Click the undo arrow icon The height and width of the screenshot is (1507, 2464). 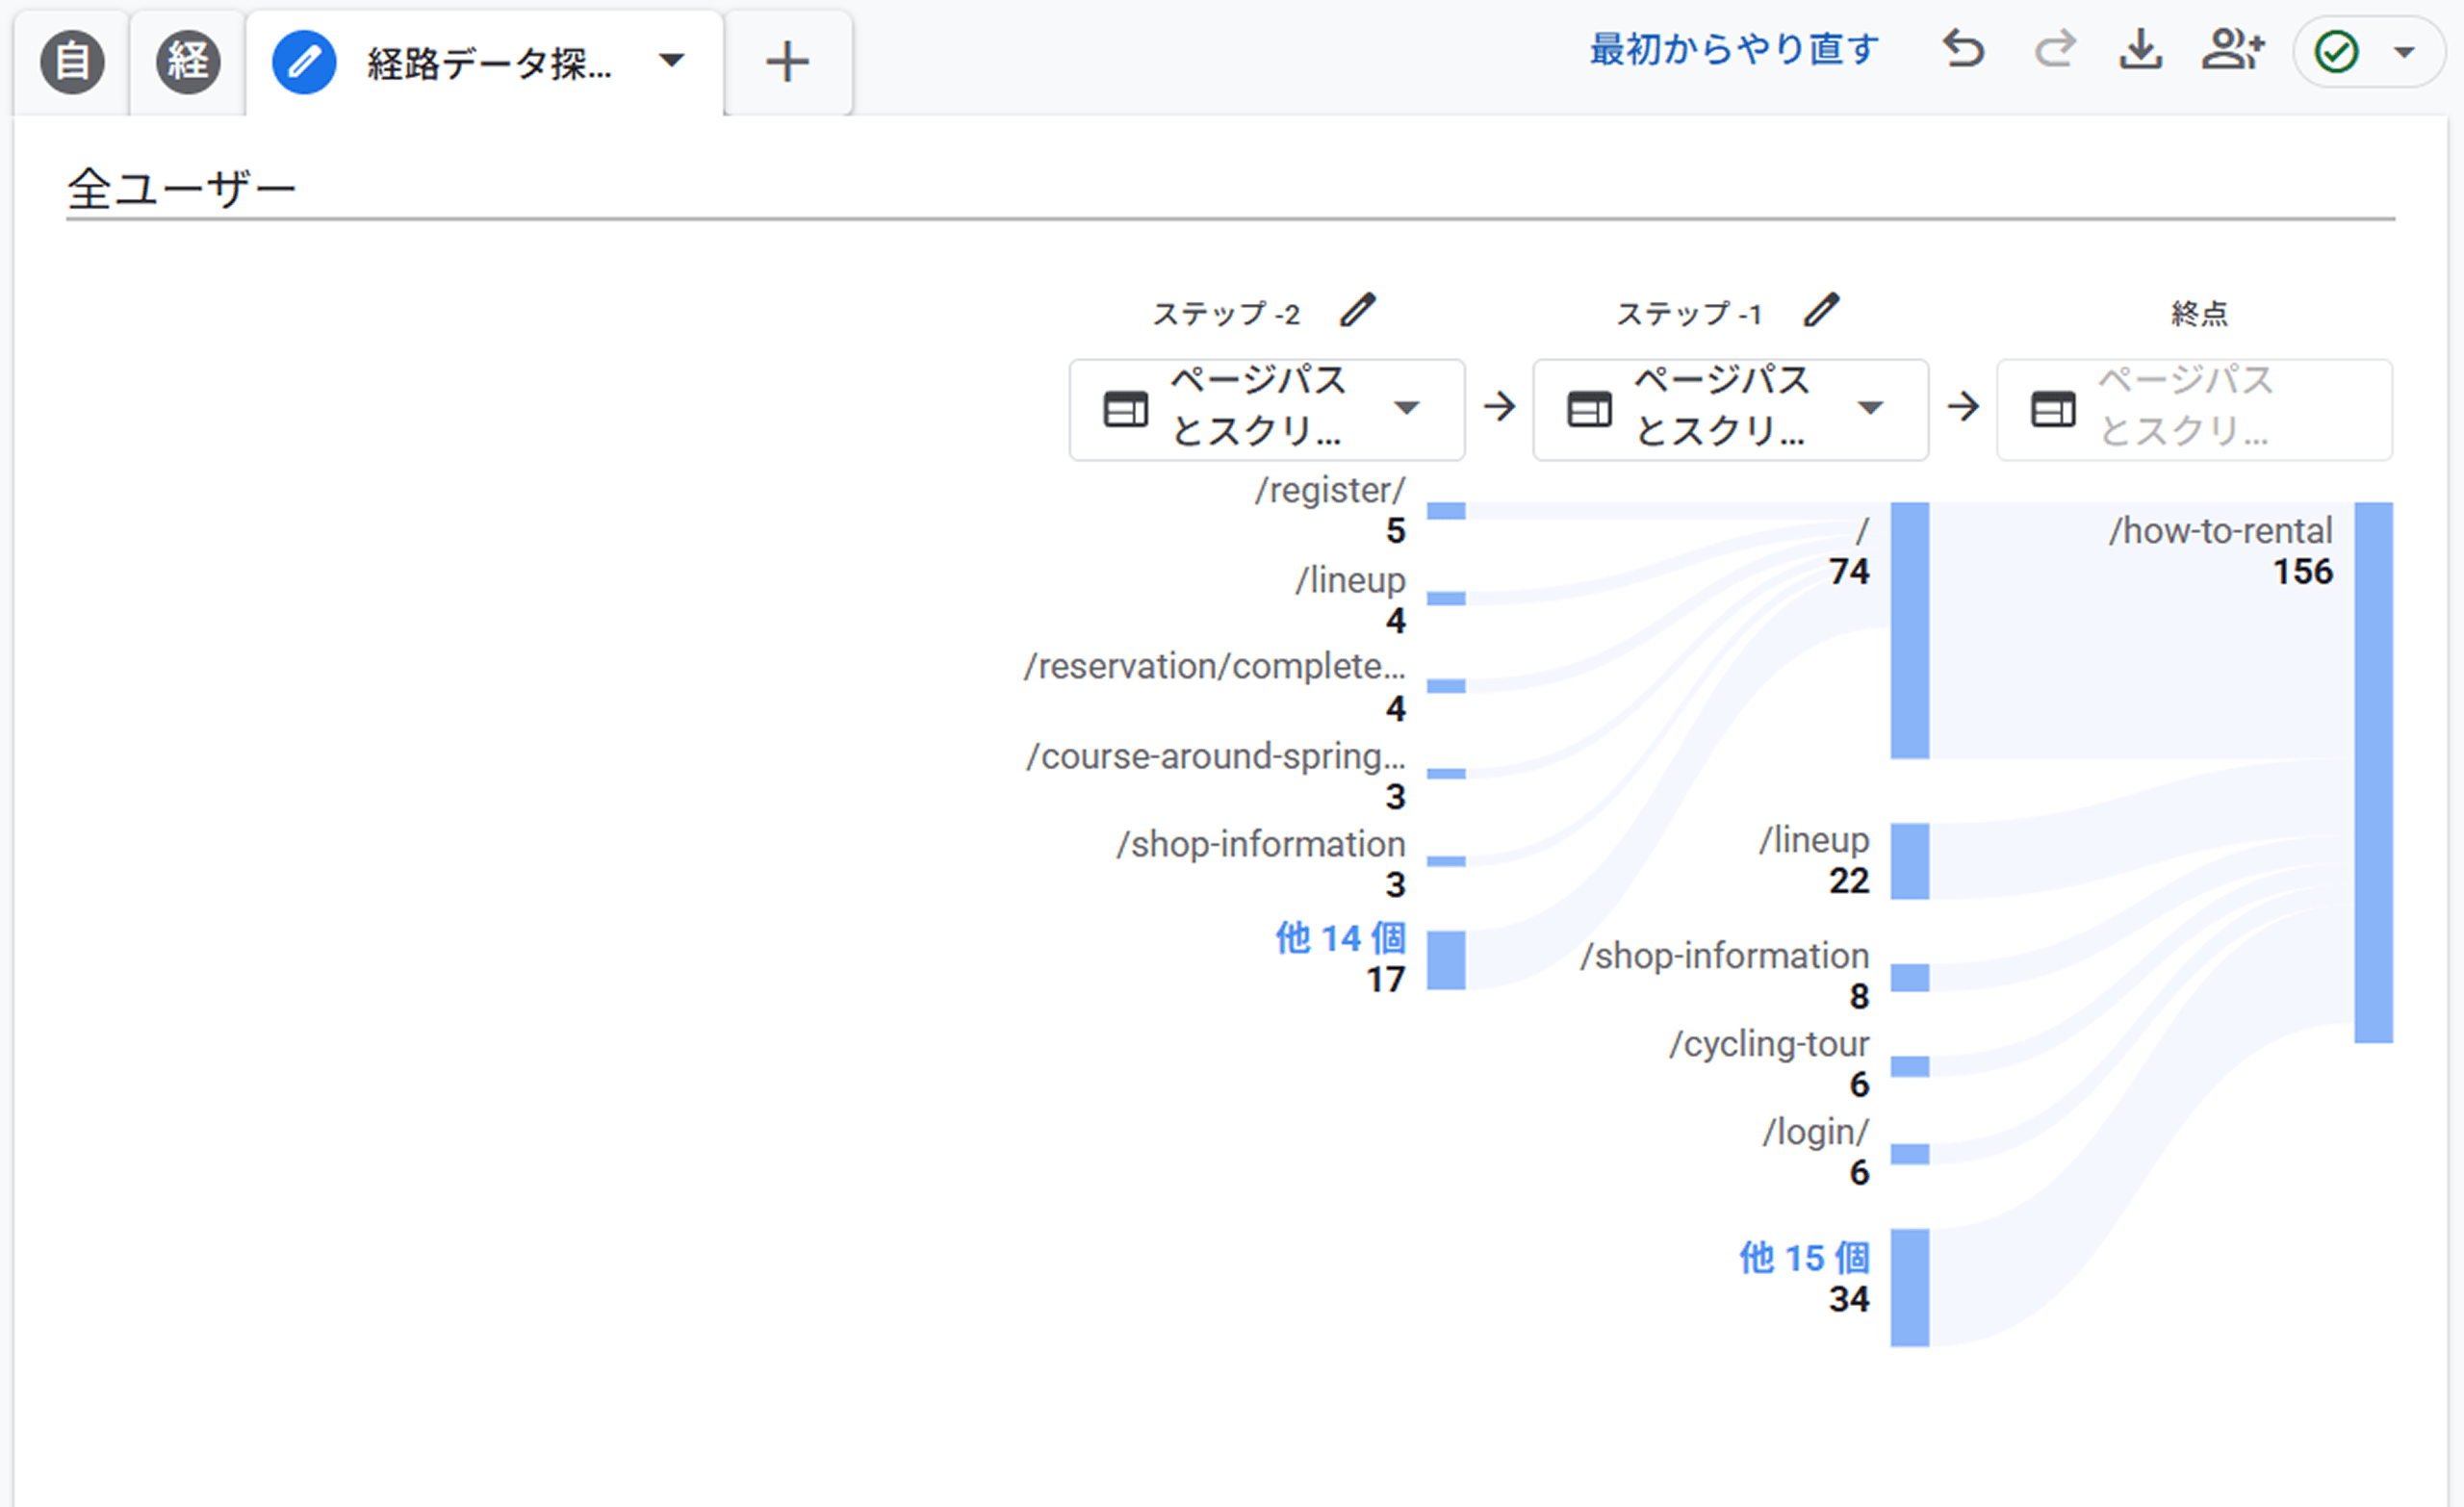pos(1964,49)
